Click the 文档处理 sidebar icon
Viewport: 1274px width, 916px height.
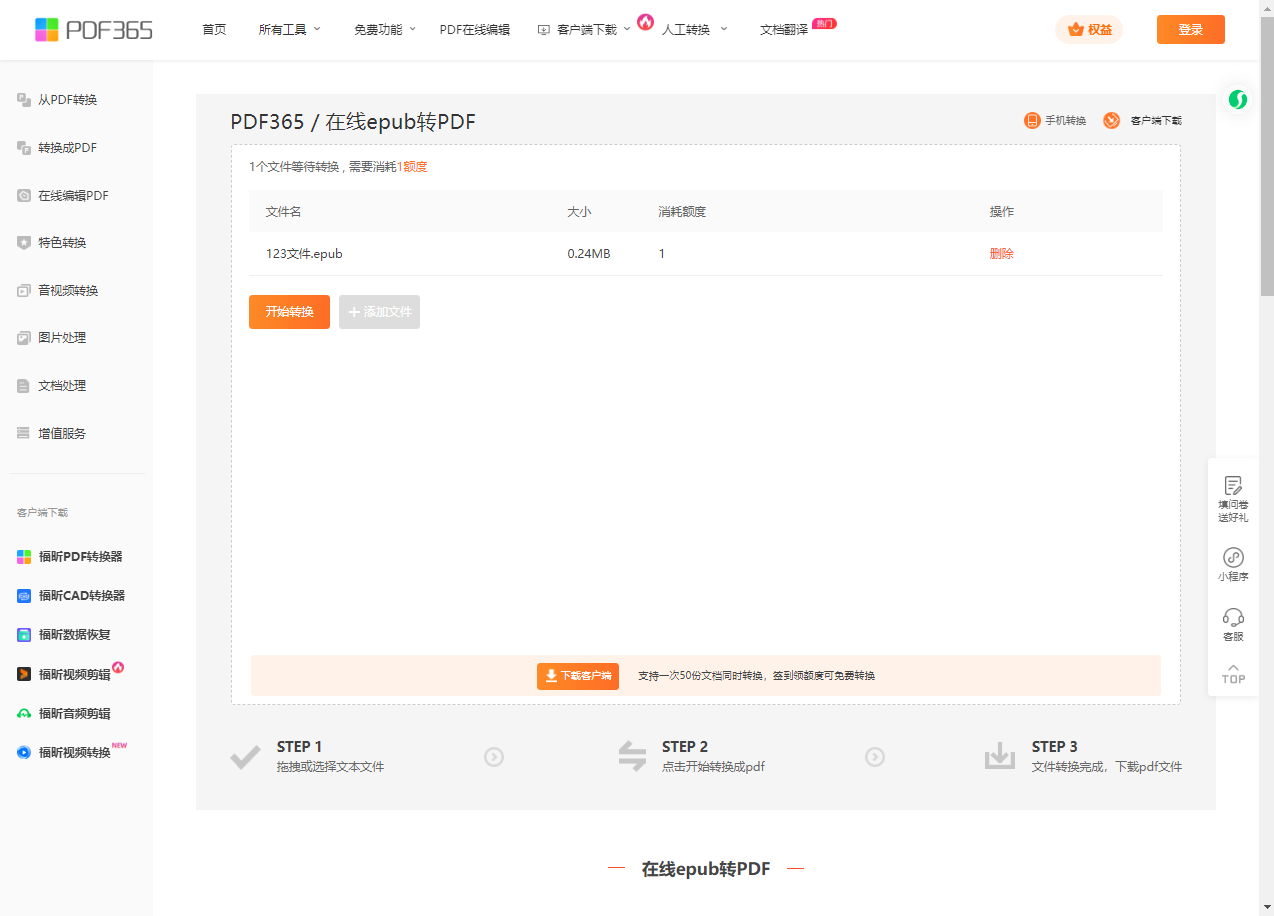tap(24, 386)
